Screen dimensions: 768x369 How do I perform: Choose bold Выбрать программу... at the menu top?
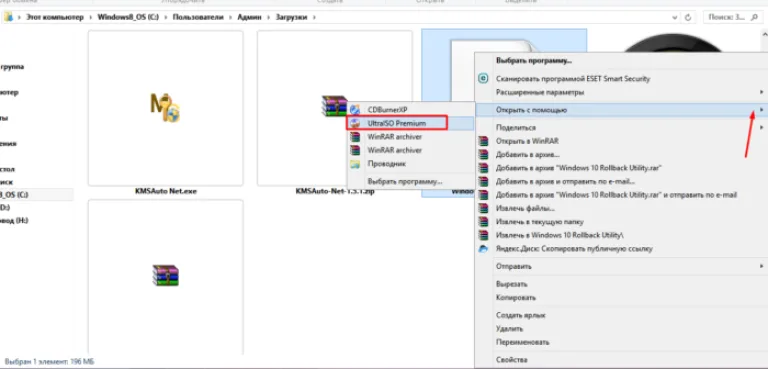[534, 61]
